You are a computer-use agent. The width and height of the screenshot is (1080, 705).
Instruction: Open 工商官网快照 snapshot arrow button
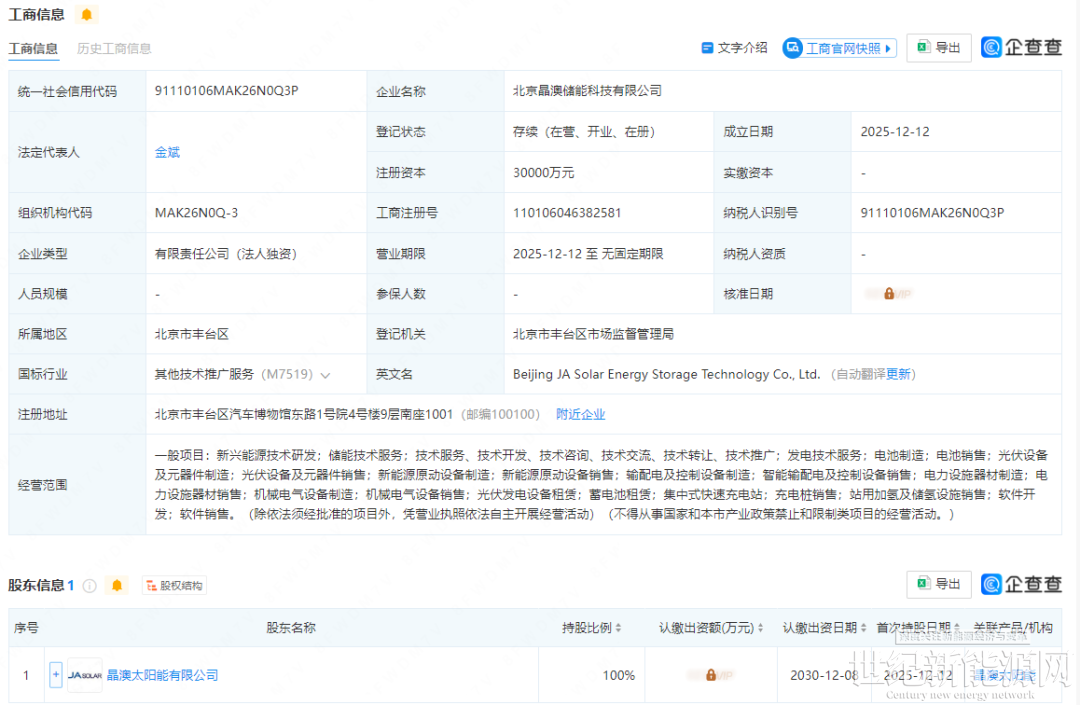click(840, 48)
